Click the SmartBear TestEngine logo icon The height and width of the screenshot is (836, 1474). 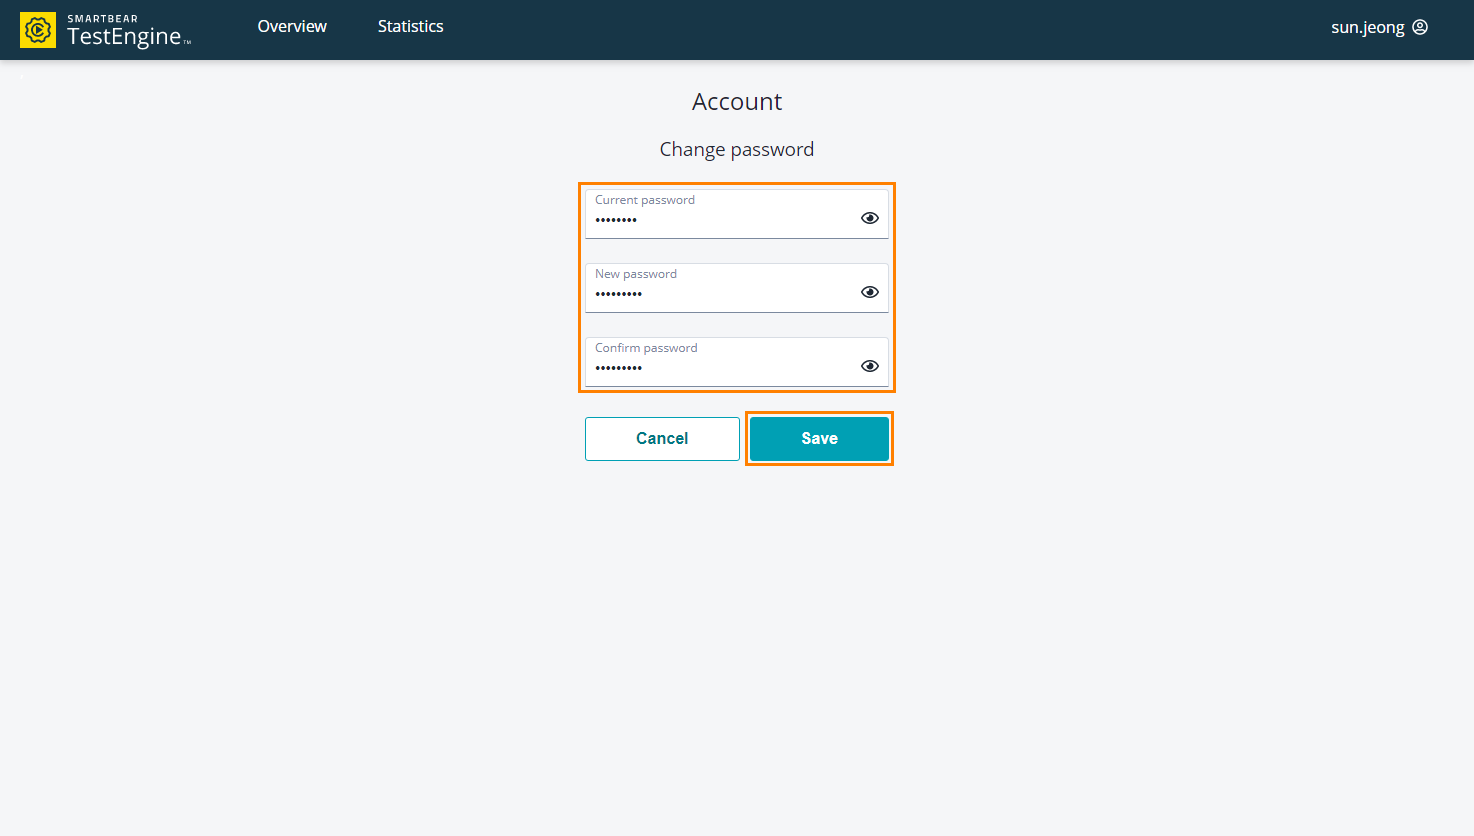[x=38, y=30]
